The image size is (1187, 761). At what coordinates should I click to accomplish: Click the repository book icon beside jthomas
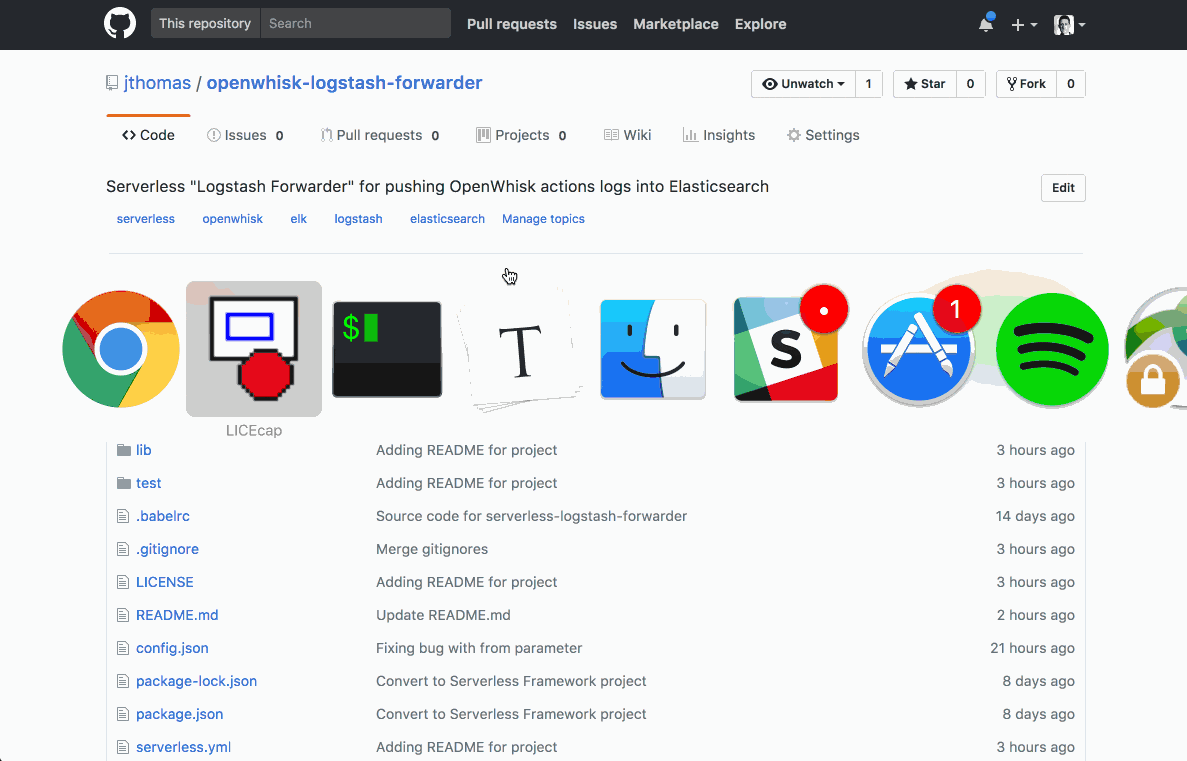coord(112,83)
